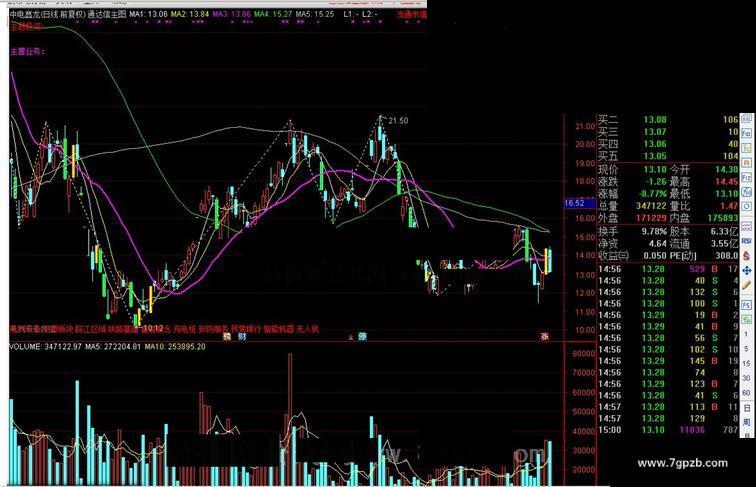756x487 pixels.
Task: Click the '今开' opening price 14.30
Action: [726, 169]
